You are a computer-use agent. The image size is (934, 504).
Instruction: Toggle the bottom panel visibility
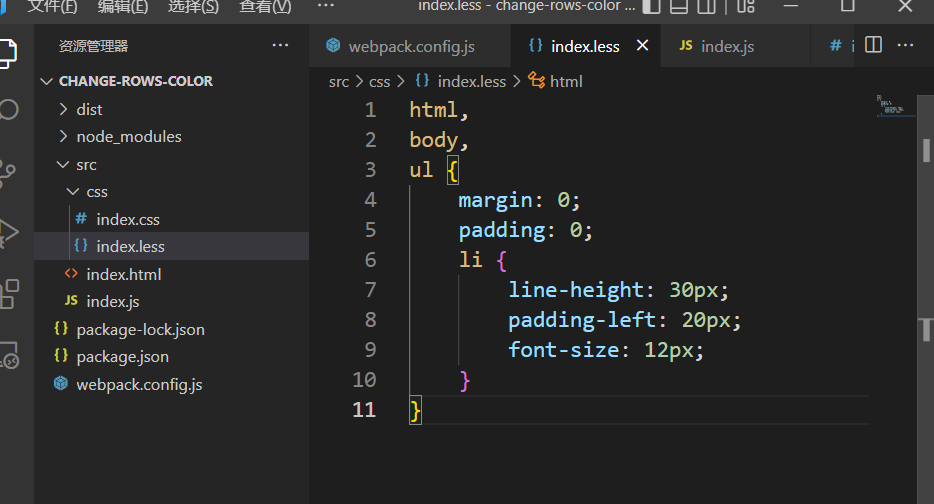tap(679, 7)
